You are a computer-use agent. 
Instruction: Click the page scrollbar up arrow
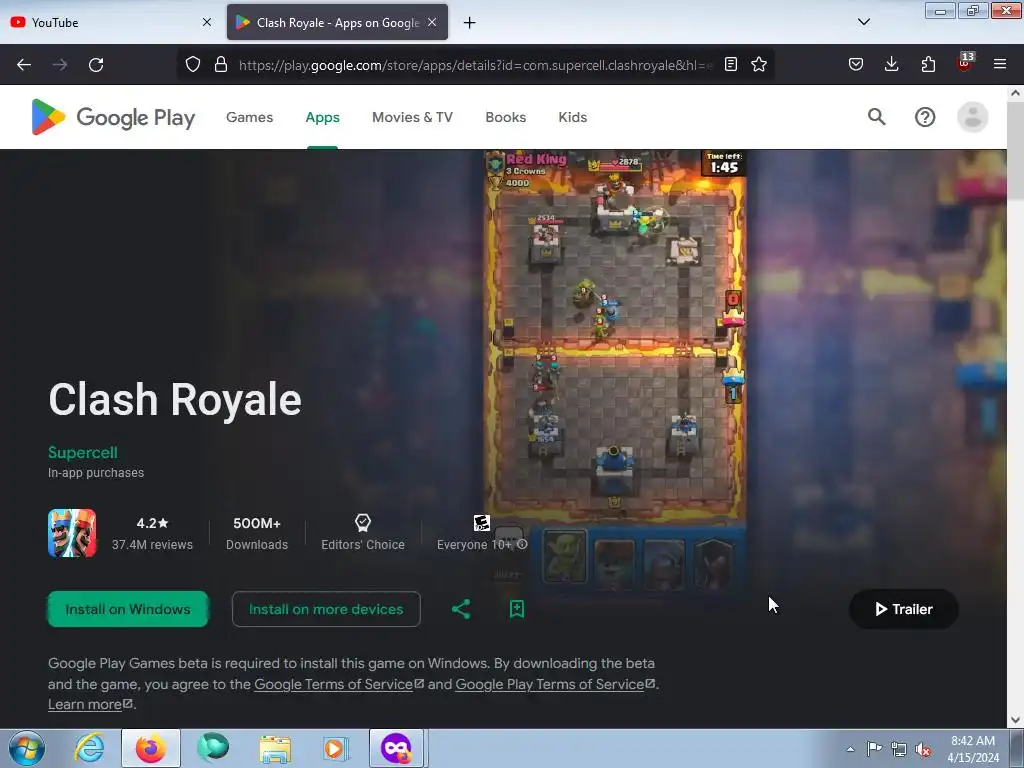pyautogui.click(x=1015, y=93)
